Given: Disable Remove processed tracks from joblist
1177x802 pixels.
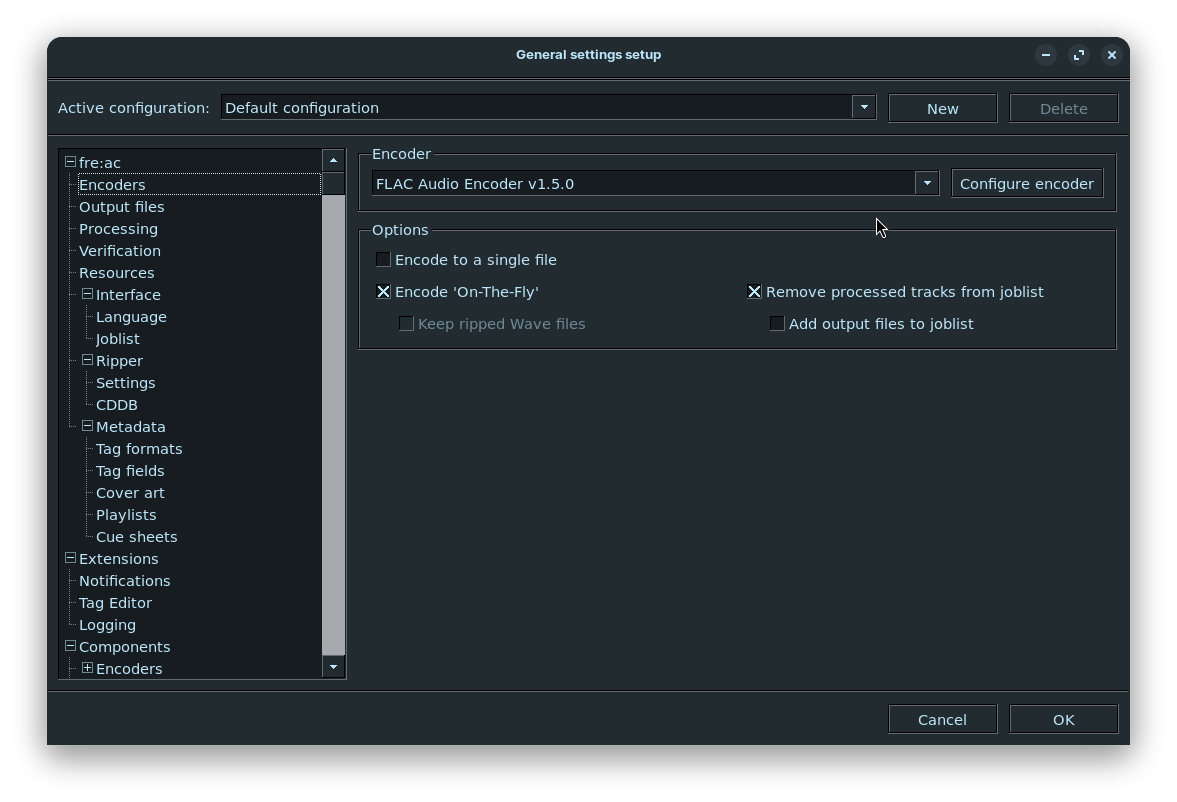Looking at the screenshot, I should 754,292.
